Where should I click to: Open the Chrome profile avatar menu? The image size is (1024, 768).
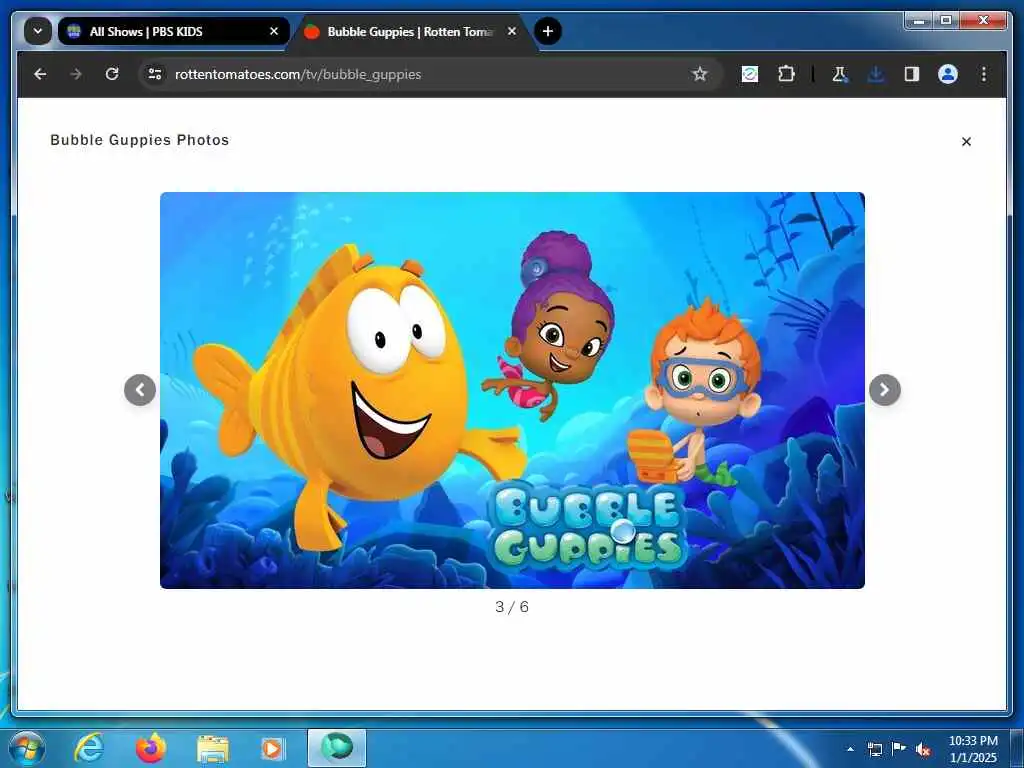click(x=948, y=74)
